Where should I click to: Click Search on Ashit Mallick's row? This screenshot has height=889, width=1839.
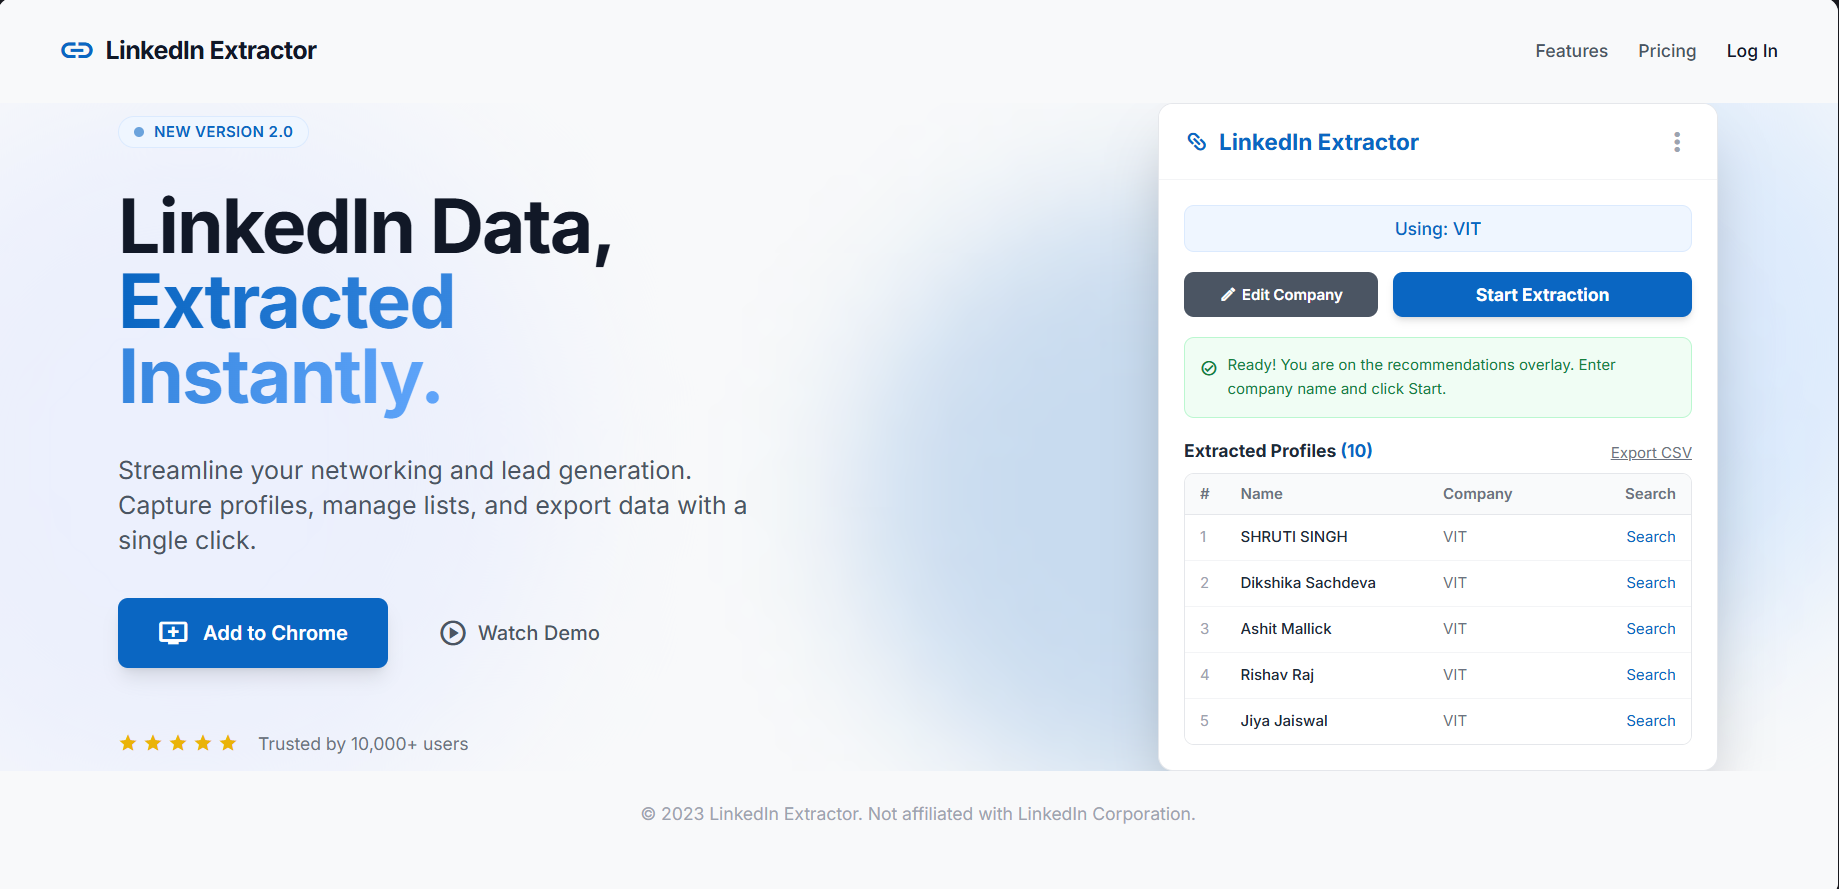(1650, 629)
